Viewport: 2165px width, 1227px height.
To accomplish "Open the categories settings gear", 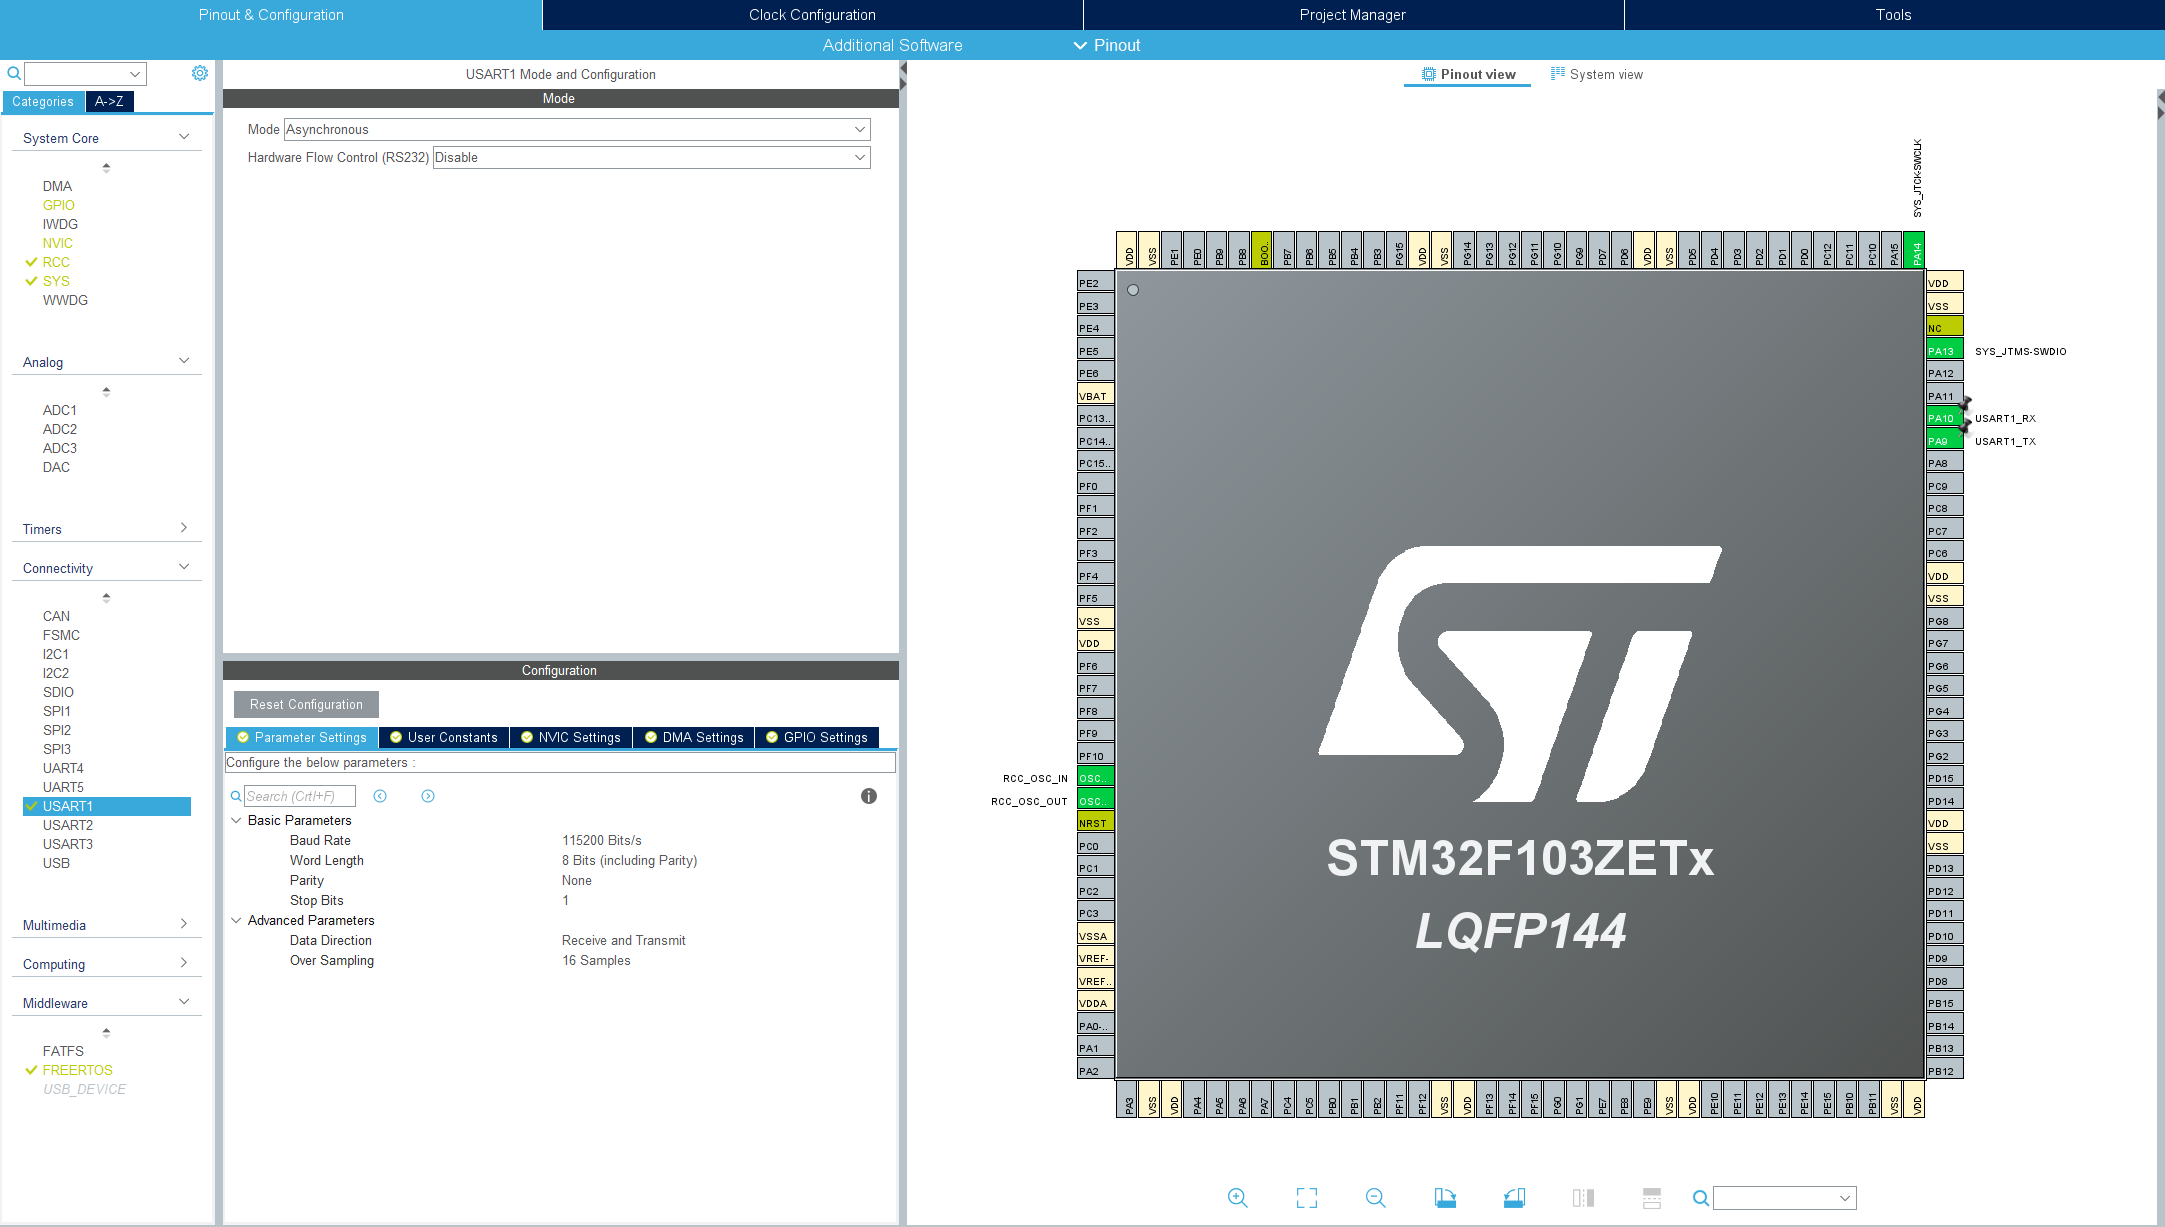I will coord(200,73).
